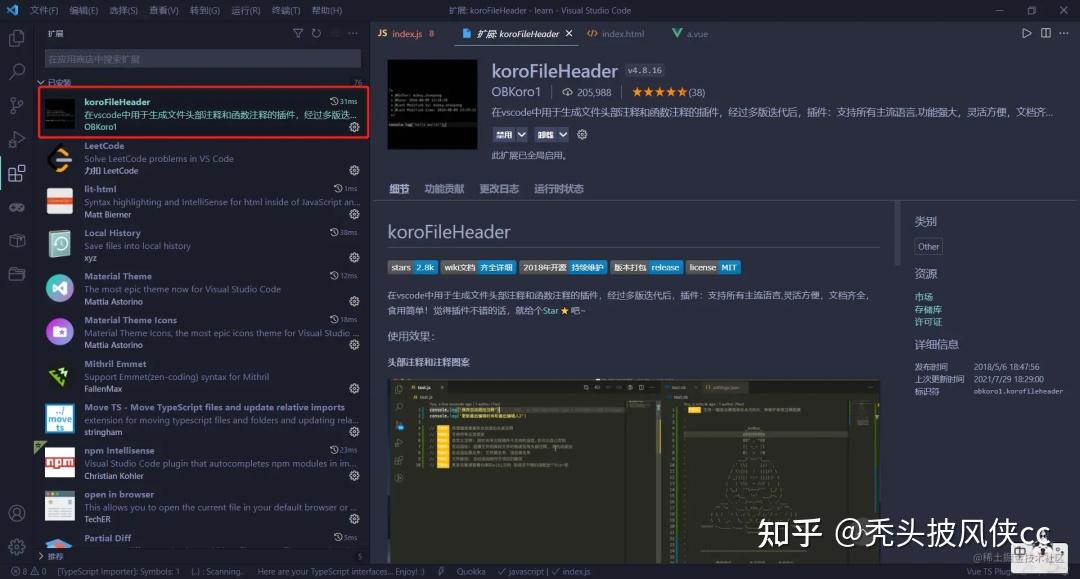
Task: Click the run icon in editor title bar
Action: click(x=1026, y=33)
